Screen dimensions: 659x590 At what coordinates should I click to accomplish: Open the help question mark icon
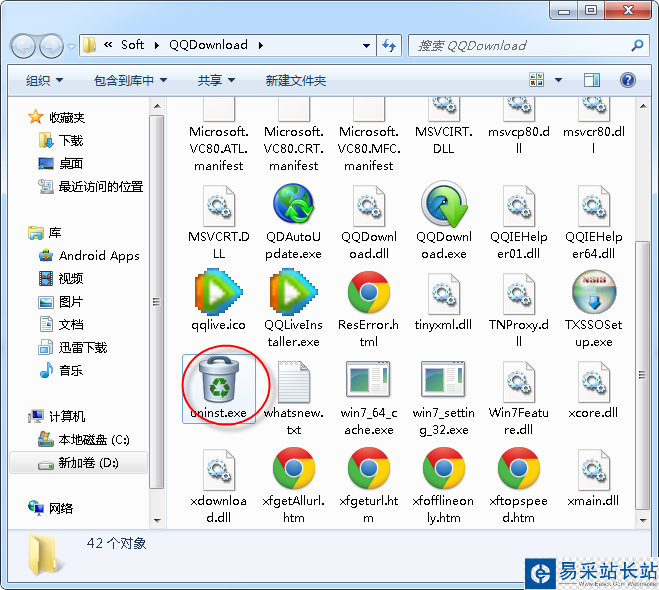pyautogui.click(x=627, y=80)
